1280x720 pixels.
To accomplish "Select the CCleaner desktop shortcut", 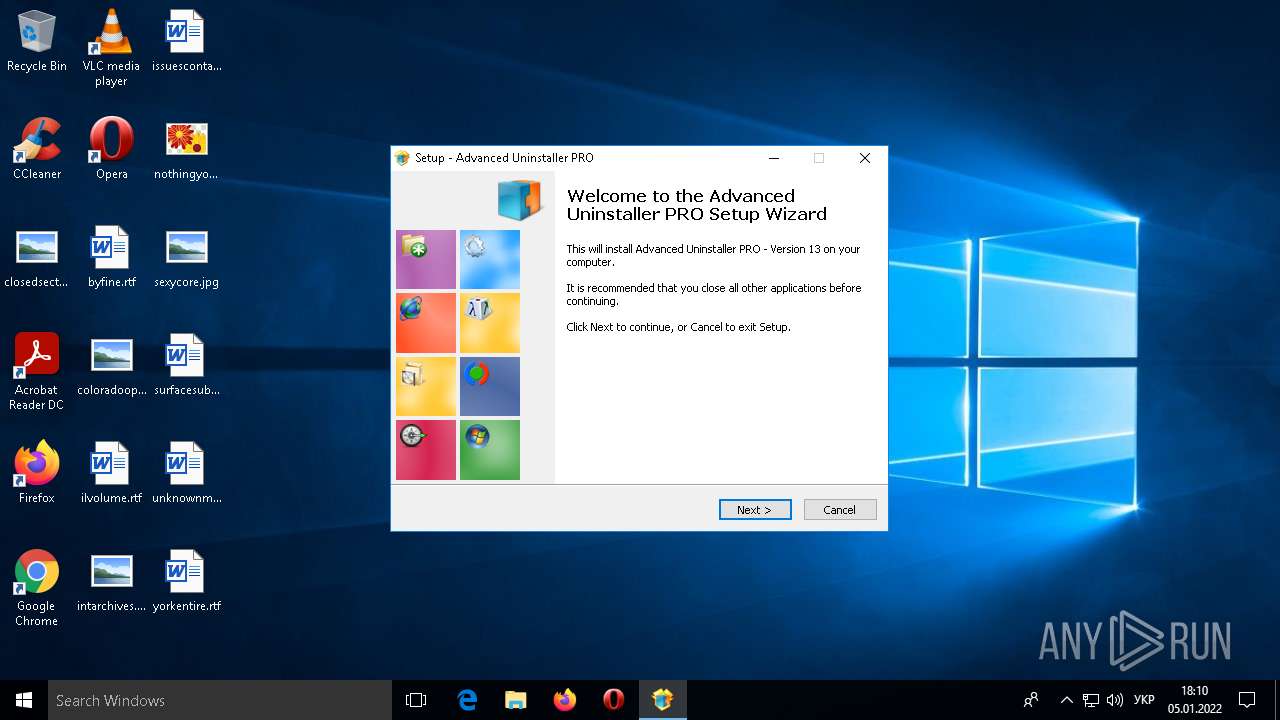I will pyautogui.click(x=37, y=149).
